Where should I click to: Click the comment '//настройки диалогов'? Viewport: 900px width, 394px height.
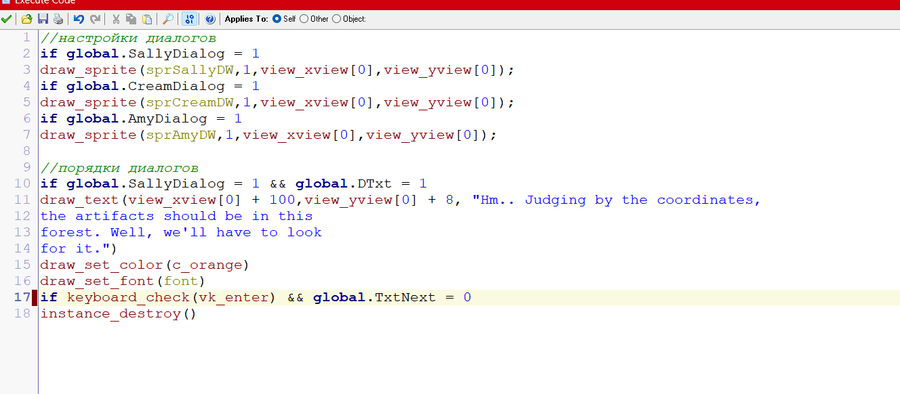pos(128,38)
